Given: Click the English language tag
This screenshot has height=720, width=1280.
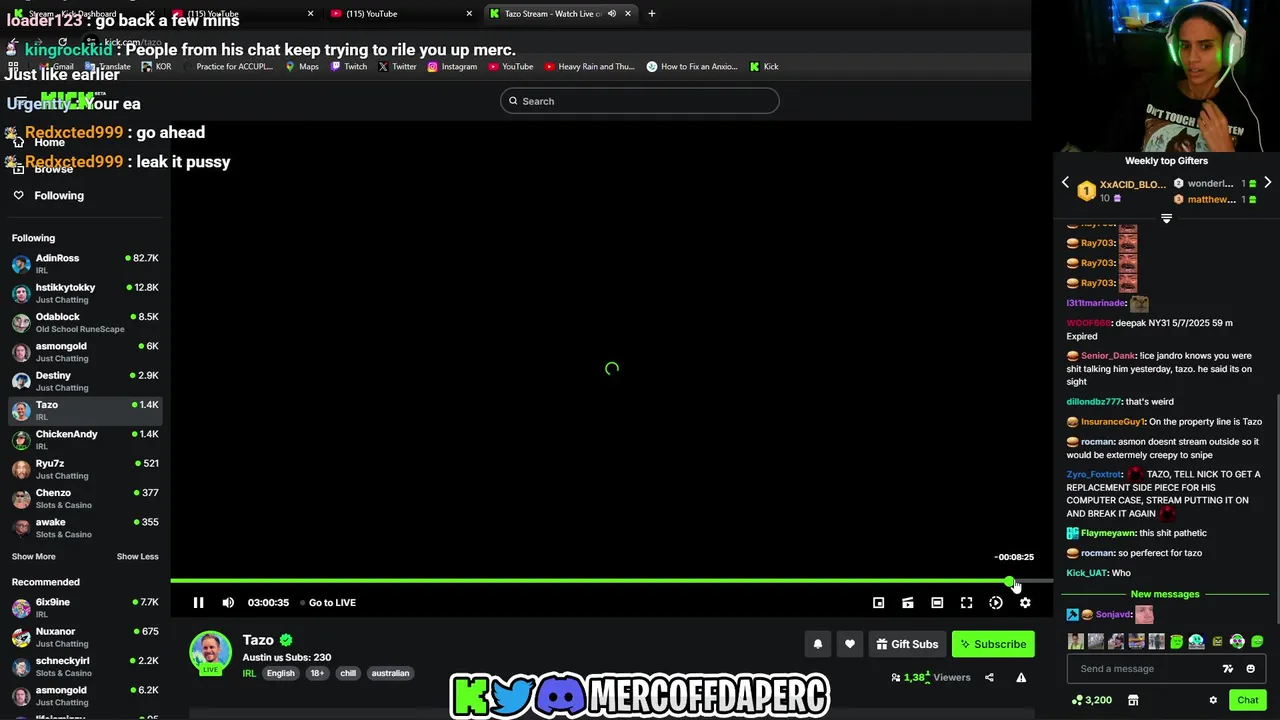Looking at the screenshot, I should 280,673.
